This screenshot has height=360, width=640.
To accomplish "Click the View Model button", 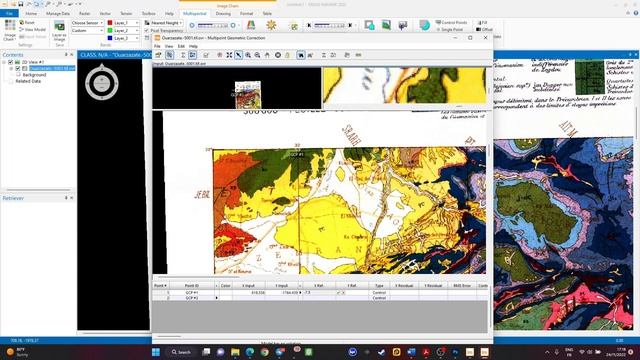I will (x=33, y=29).
